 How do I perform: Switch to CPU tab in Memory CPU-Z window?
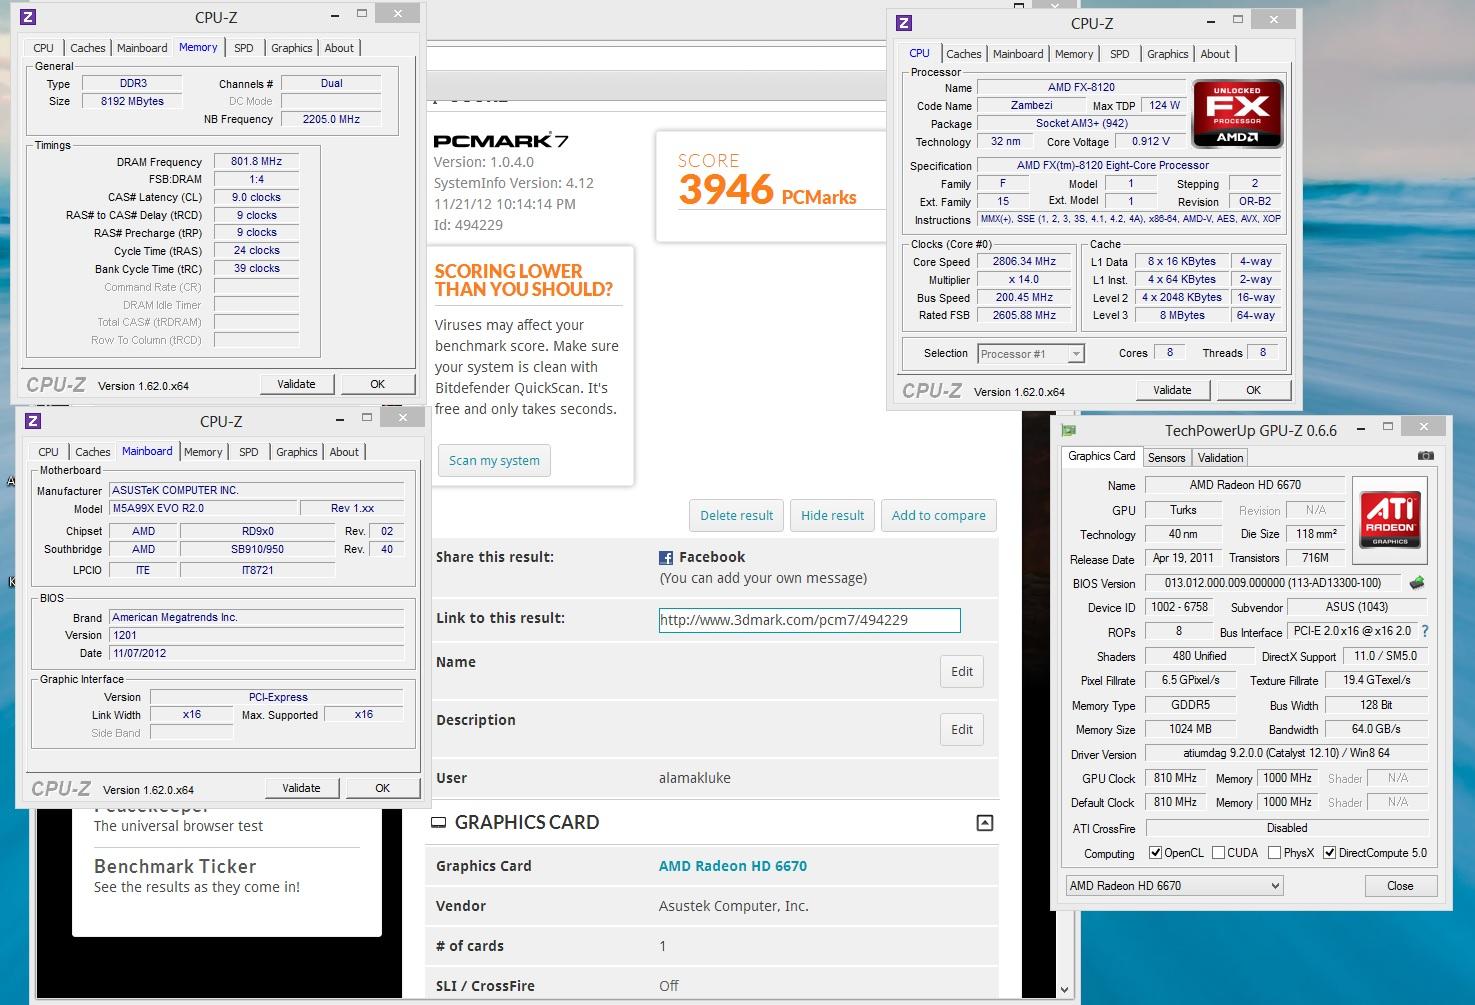pos(43,48)
